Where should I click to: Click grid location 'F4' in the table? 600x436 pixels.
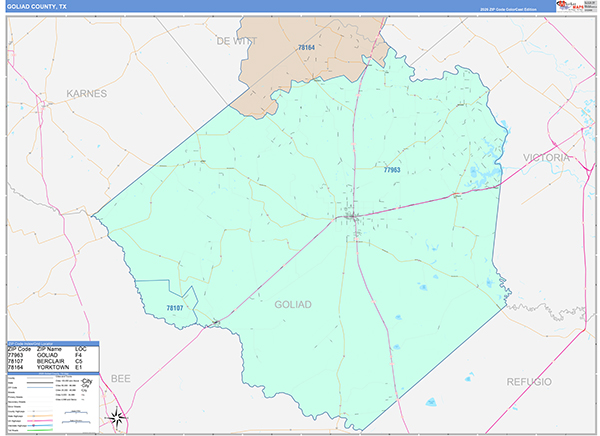tap(78, 355)
